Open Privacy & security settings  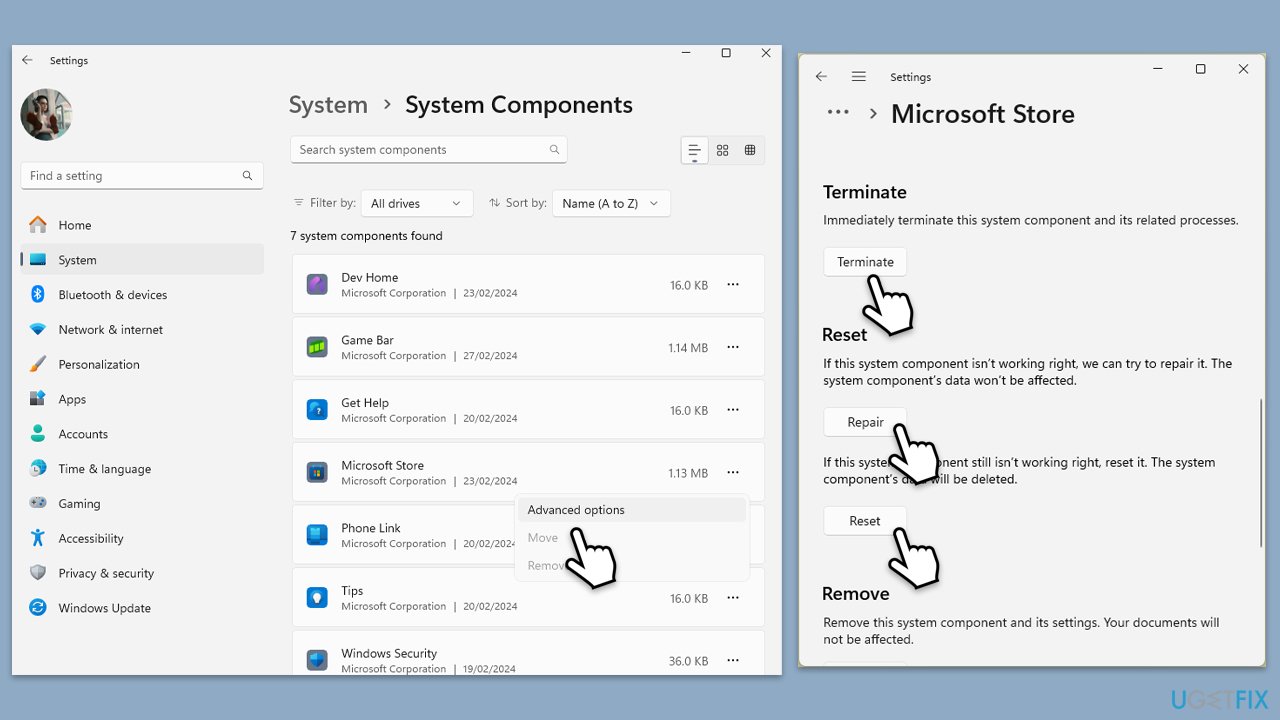click(106, 573)
